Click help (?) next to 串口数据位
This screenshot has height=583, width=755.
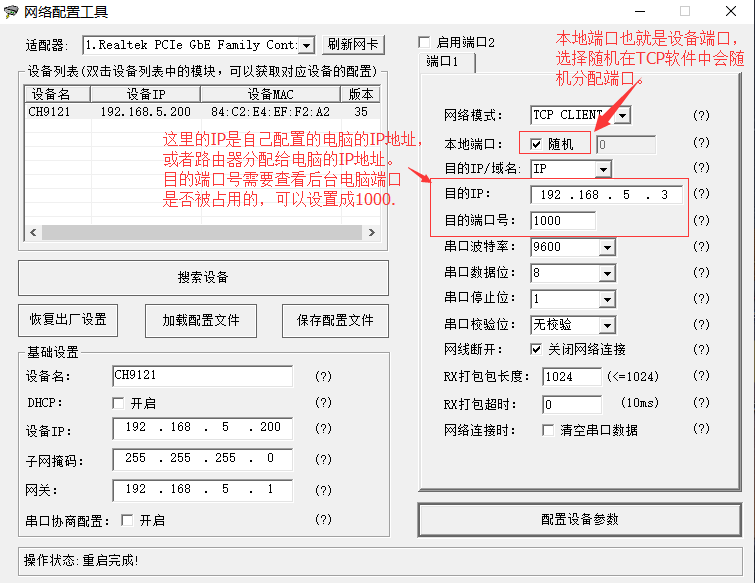point(701,272)
